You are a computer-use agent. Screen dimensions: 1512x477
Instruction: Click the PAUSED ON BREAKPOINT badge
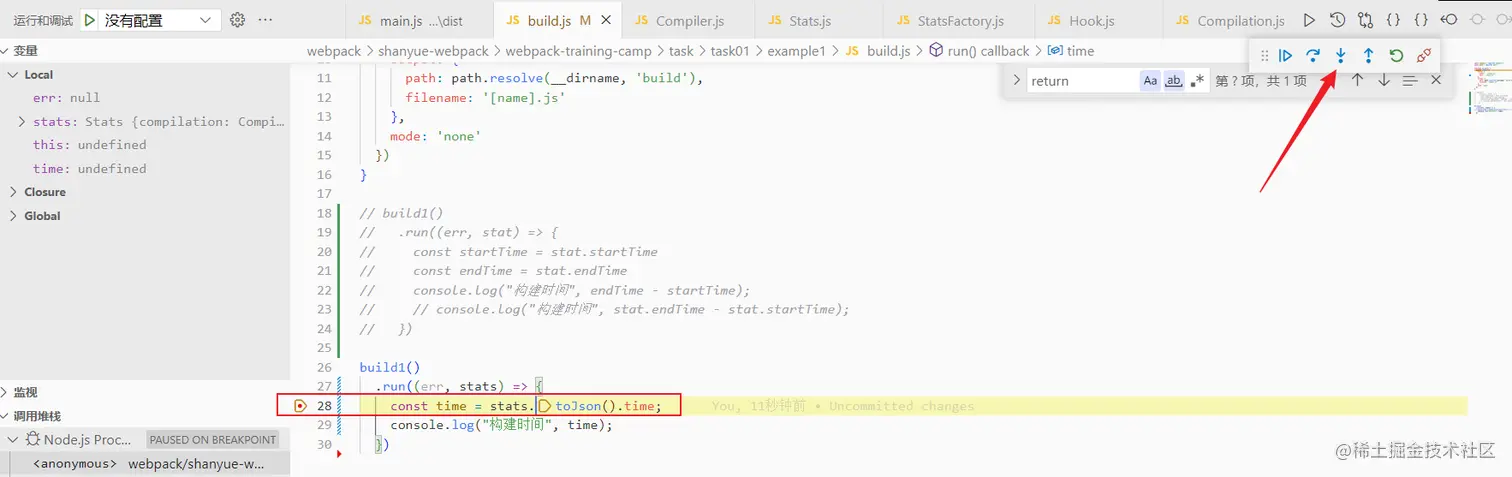(211, 439)
